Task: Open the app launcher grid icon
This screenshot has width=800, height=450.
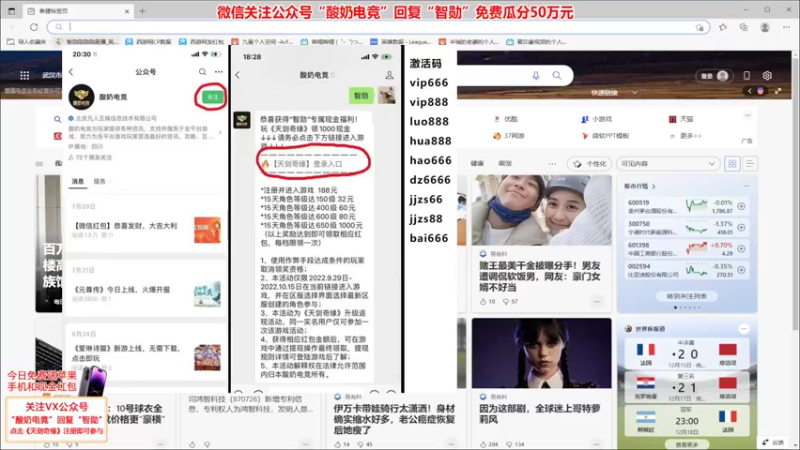Action: (x=24, y=76)
